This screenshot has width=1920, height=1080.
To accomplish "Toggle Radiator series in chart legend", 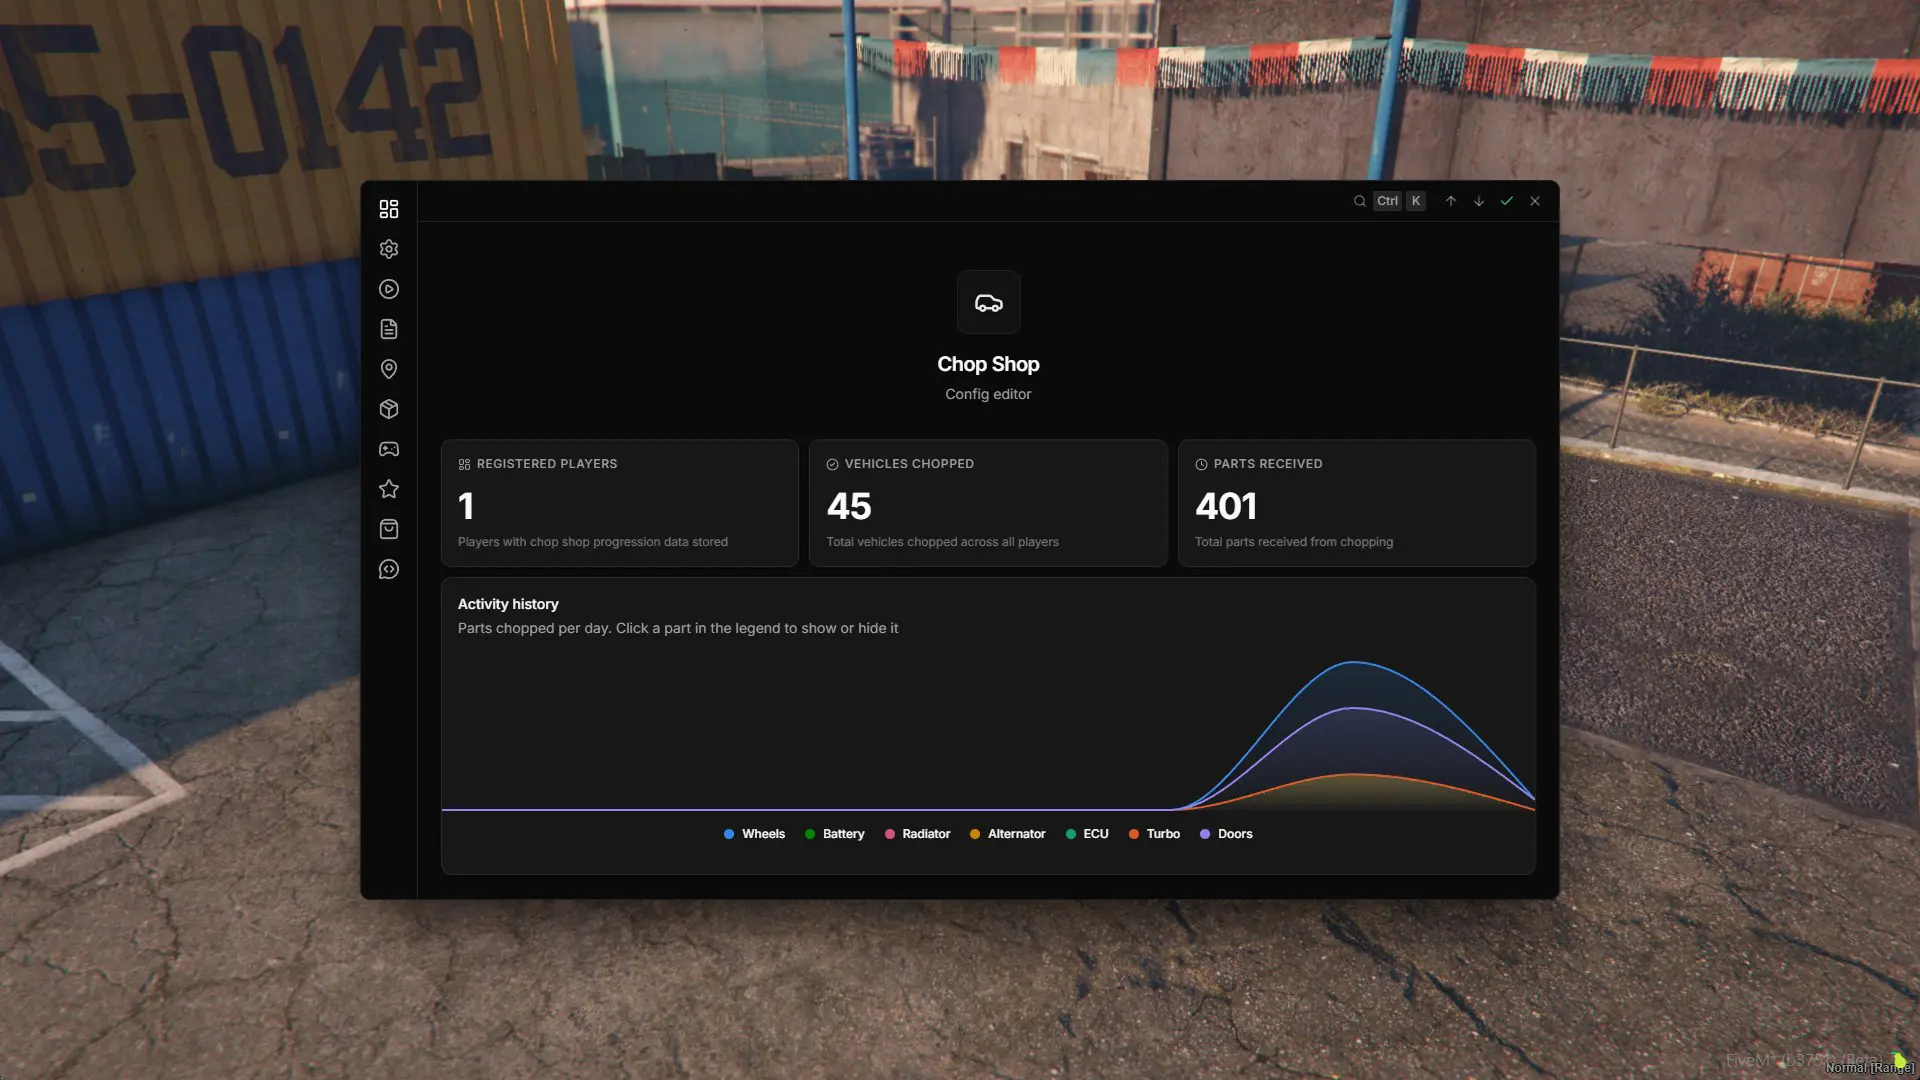I will click(918, 834).
